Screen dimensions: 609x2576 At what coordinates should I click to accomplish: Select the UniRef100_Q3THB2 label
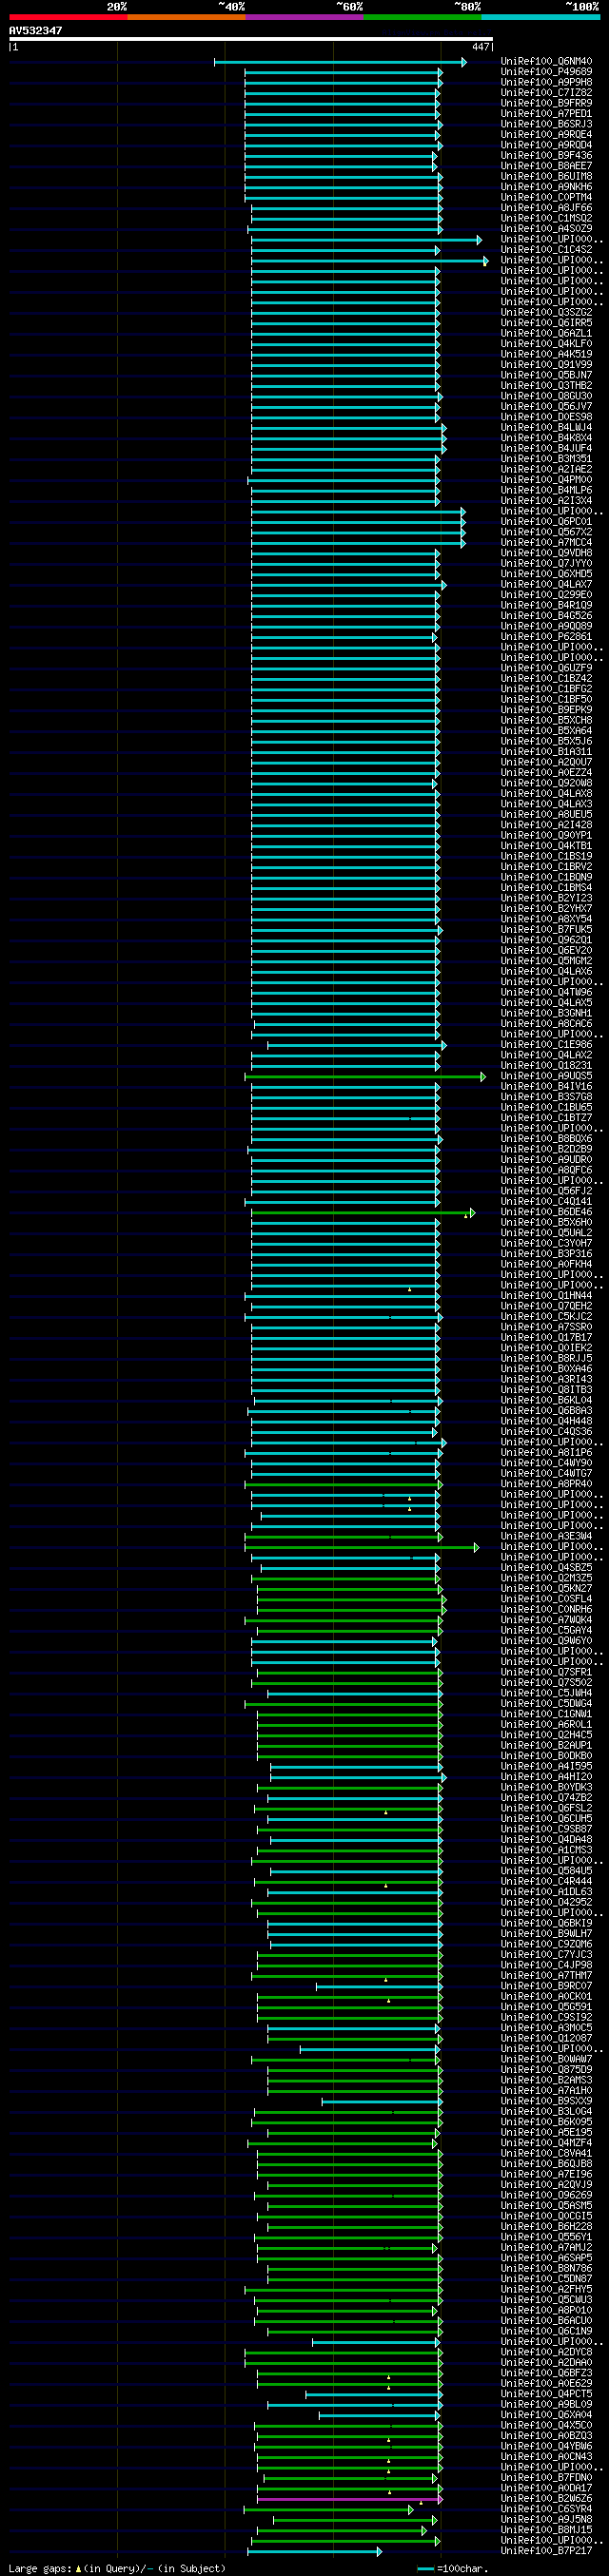pos(546,386)
